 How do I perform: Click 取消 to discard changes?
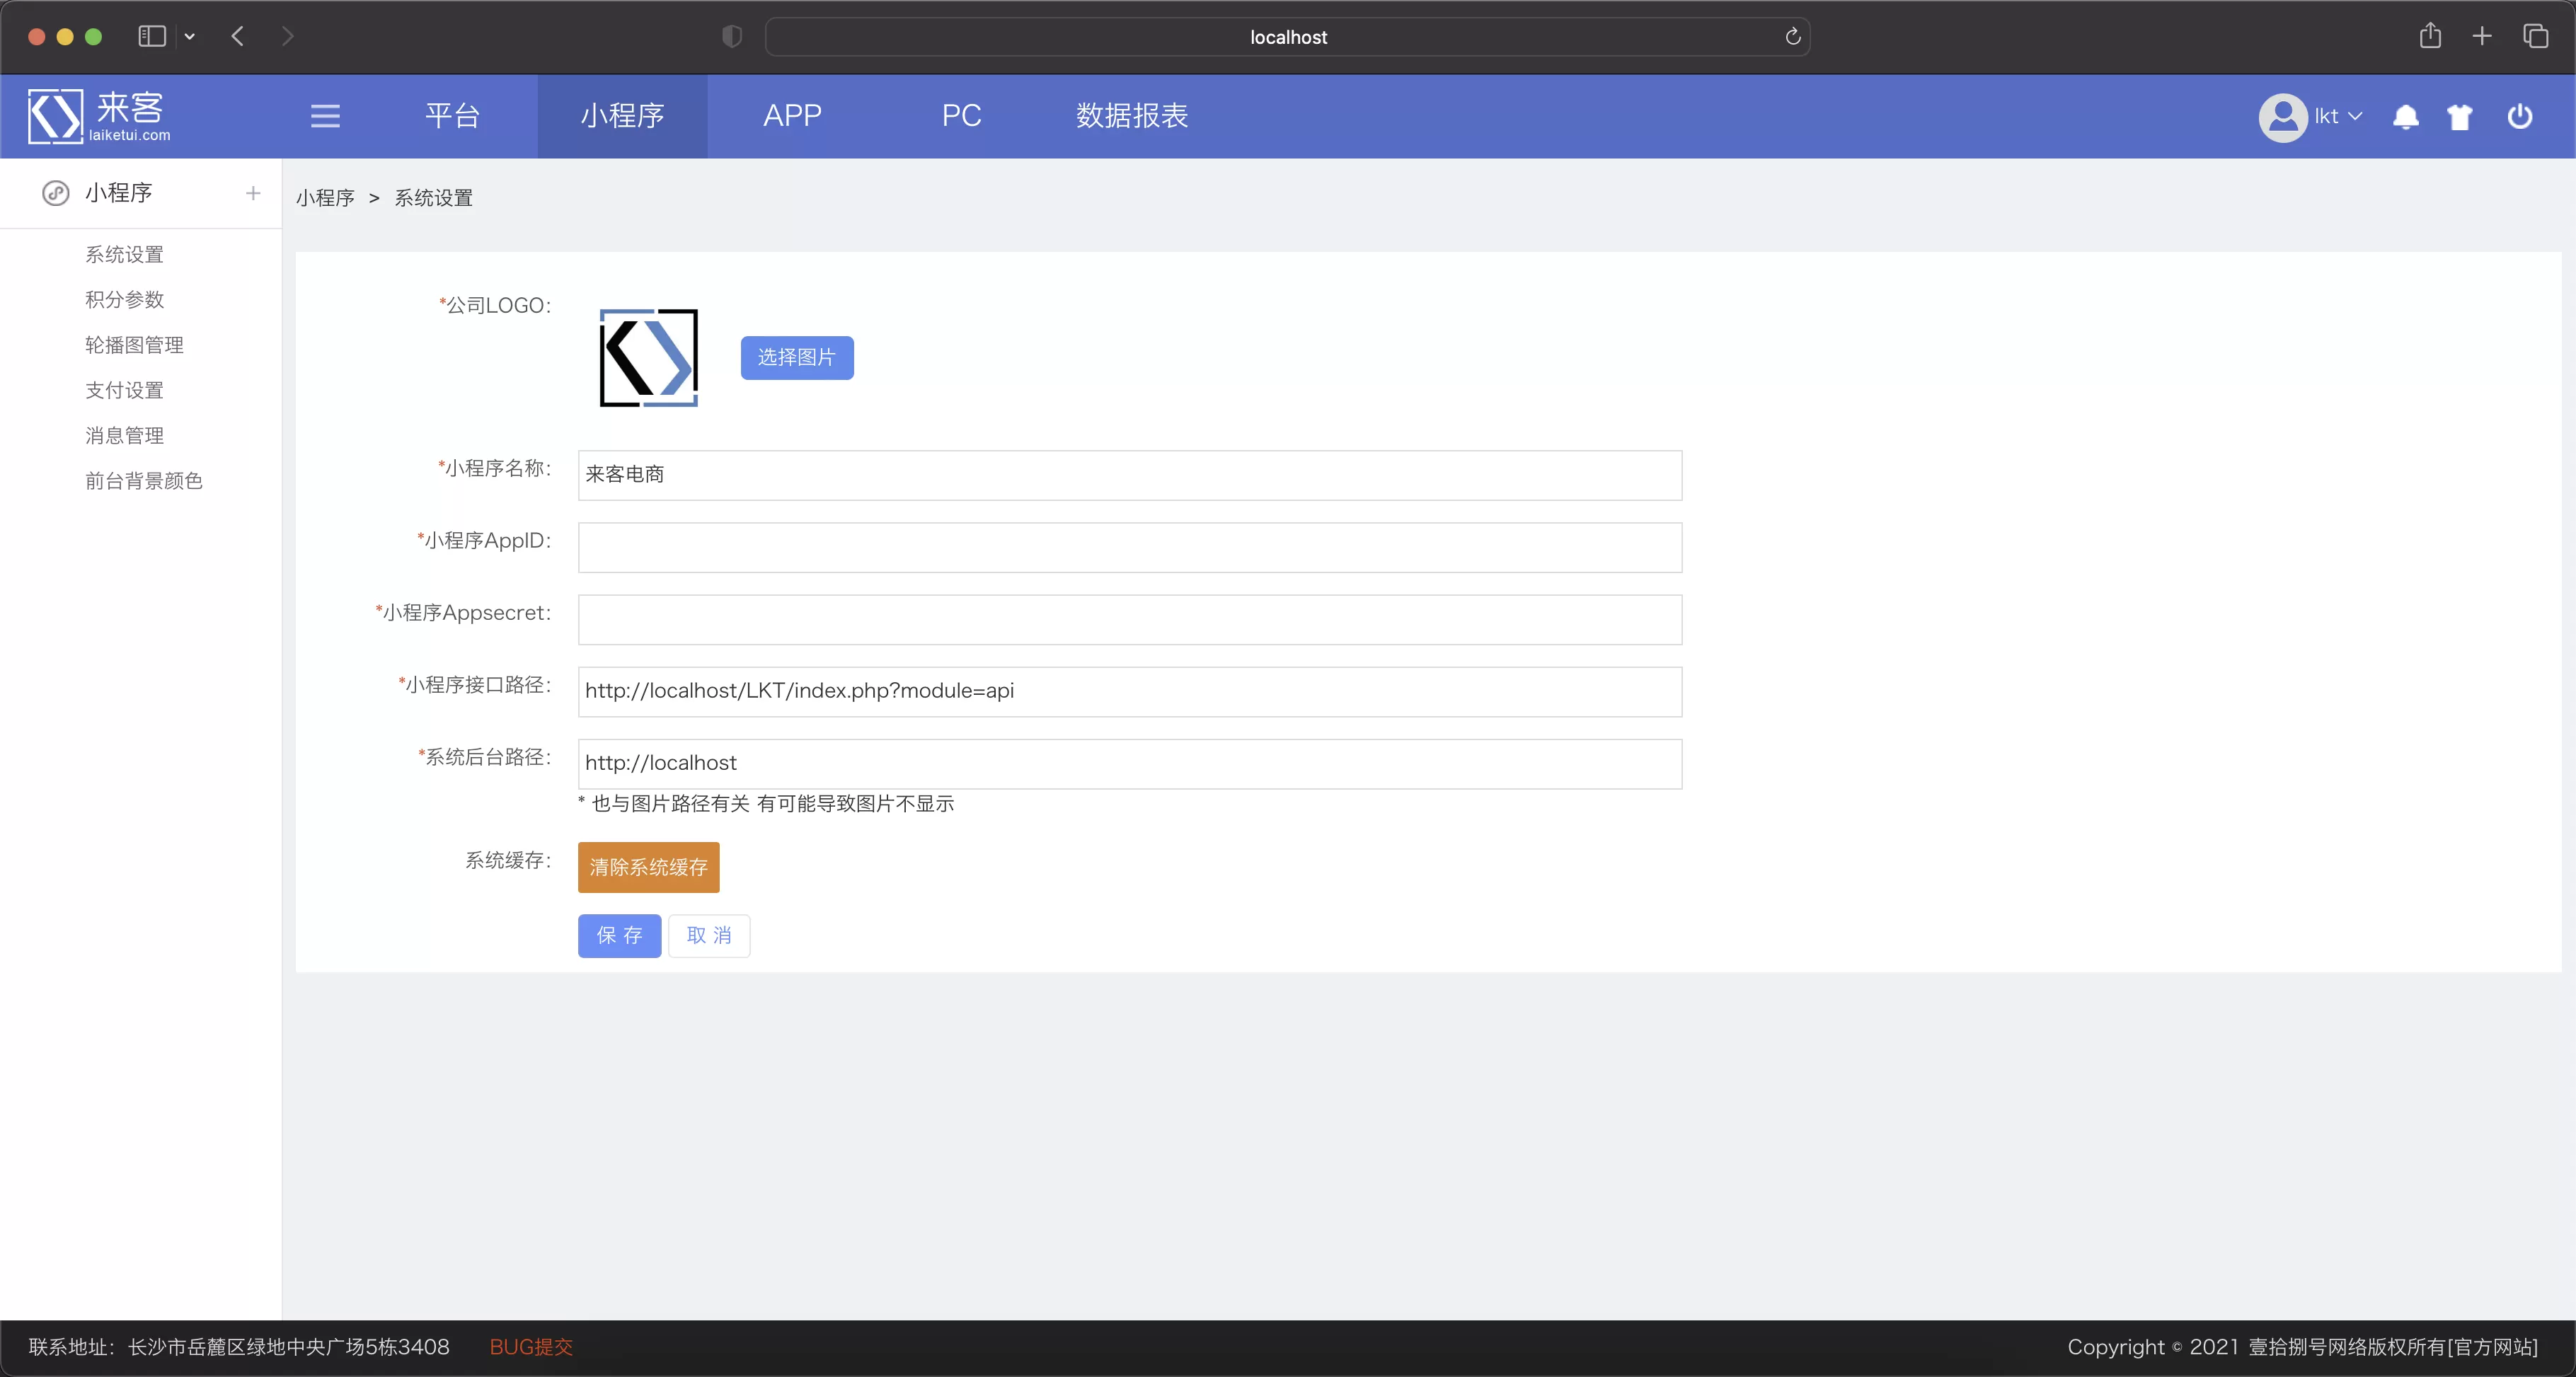click(707, 934)
